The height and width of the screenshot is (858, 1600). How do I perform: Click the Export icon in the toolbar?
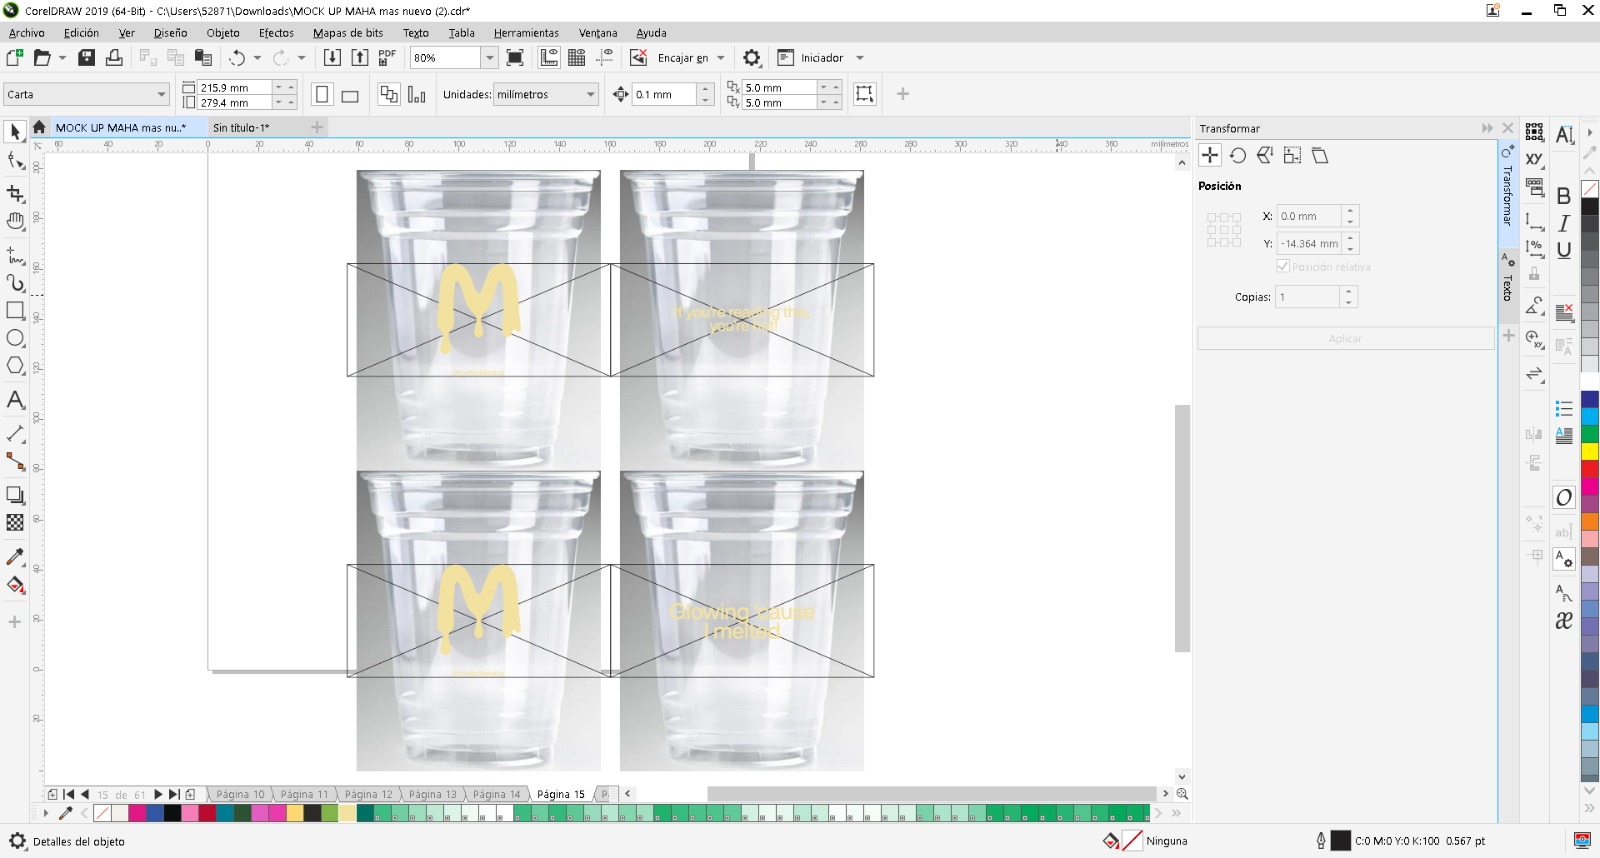(360, 57)
